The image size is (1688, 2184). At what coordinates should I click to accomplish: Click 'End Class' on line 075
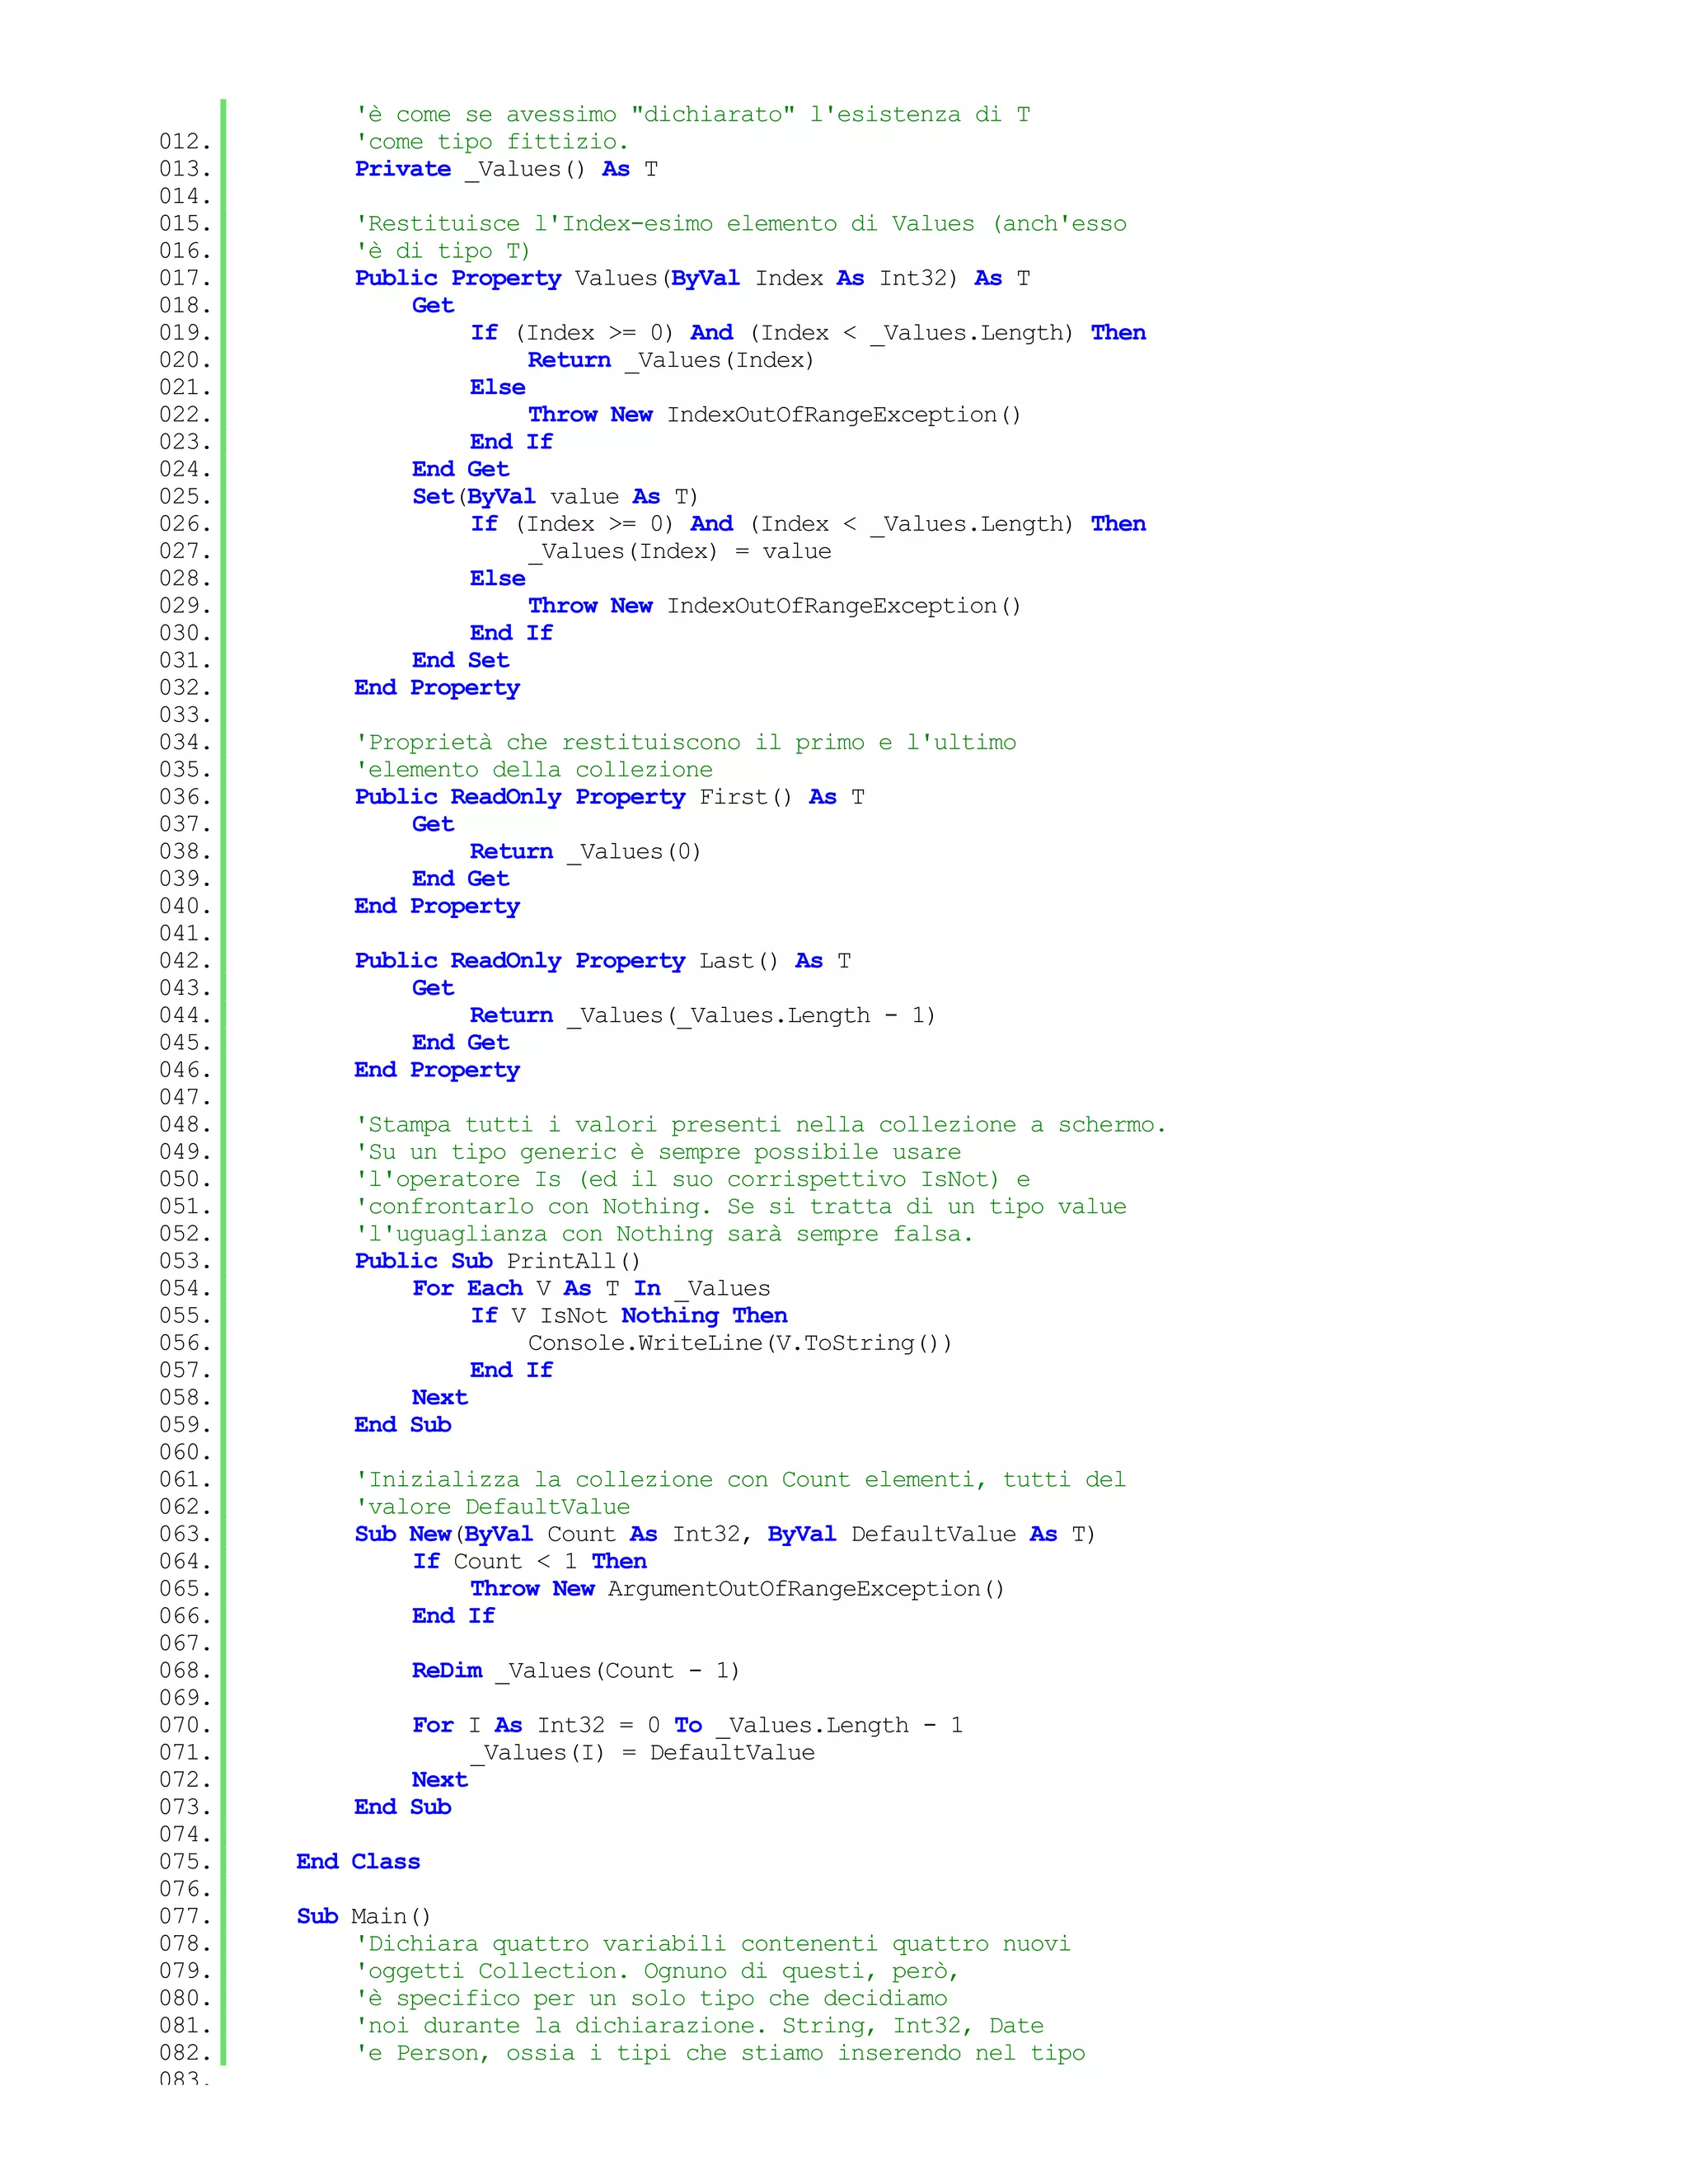pyautogui.click(x=358, y=1862)
